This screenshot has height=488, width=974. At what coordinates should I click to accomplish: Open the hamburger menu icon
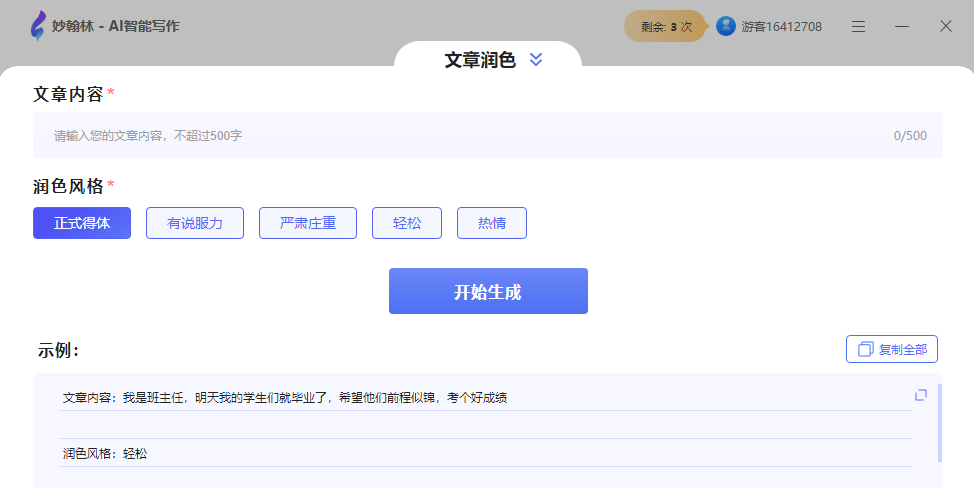coord(858,26)
